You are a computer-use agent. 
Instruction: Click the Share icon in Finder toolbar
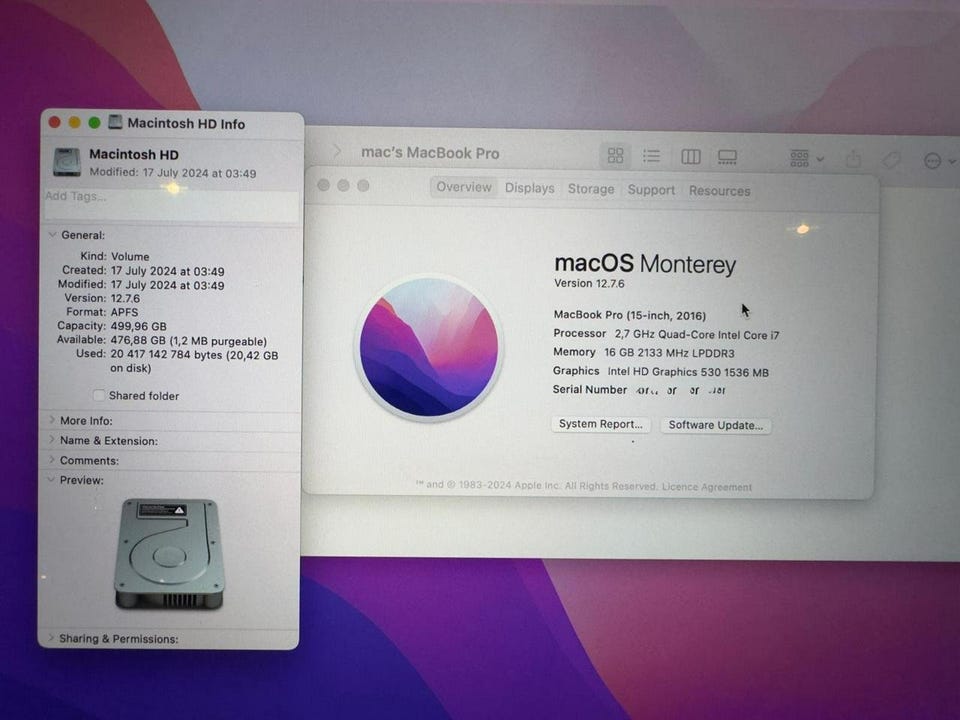(853, 159)
